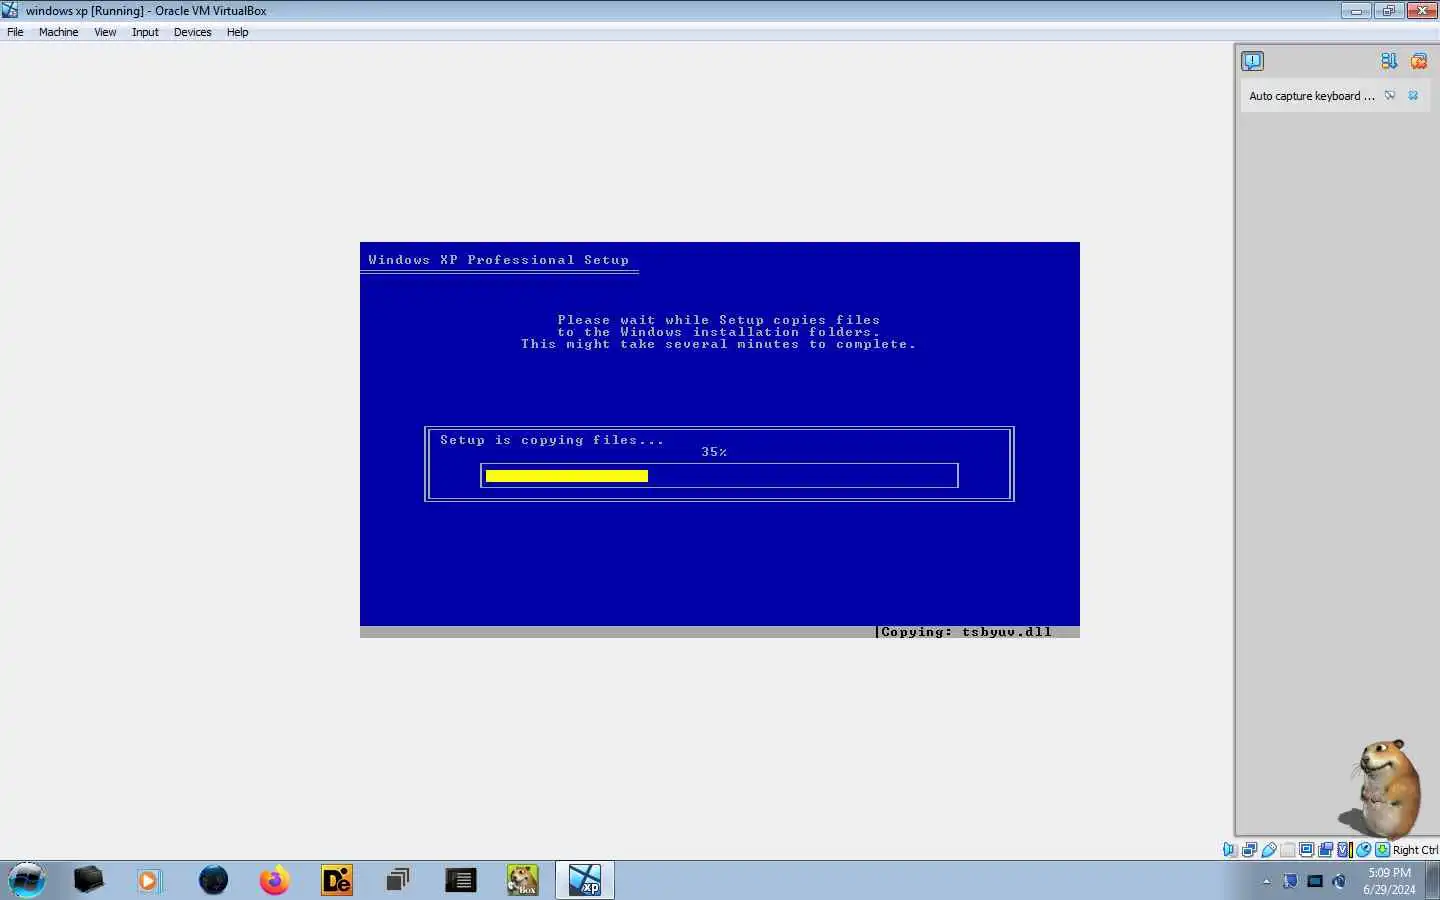The image size is (1440, 900).
Task: Switch to the Windows XP VM taskbar button
Action: pos(585,880)
